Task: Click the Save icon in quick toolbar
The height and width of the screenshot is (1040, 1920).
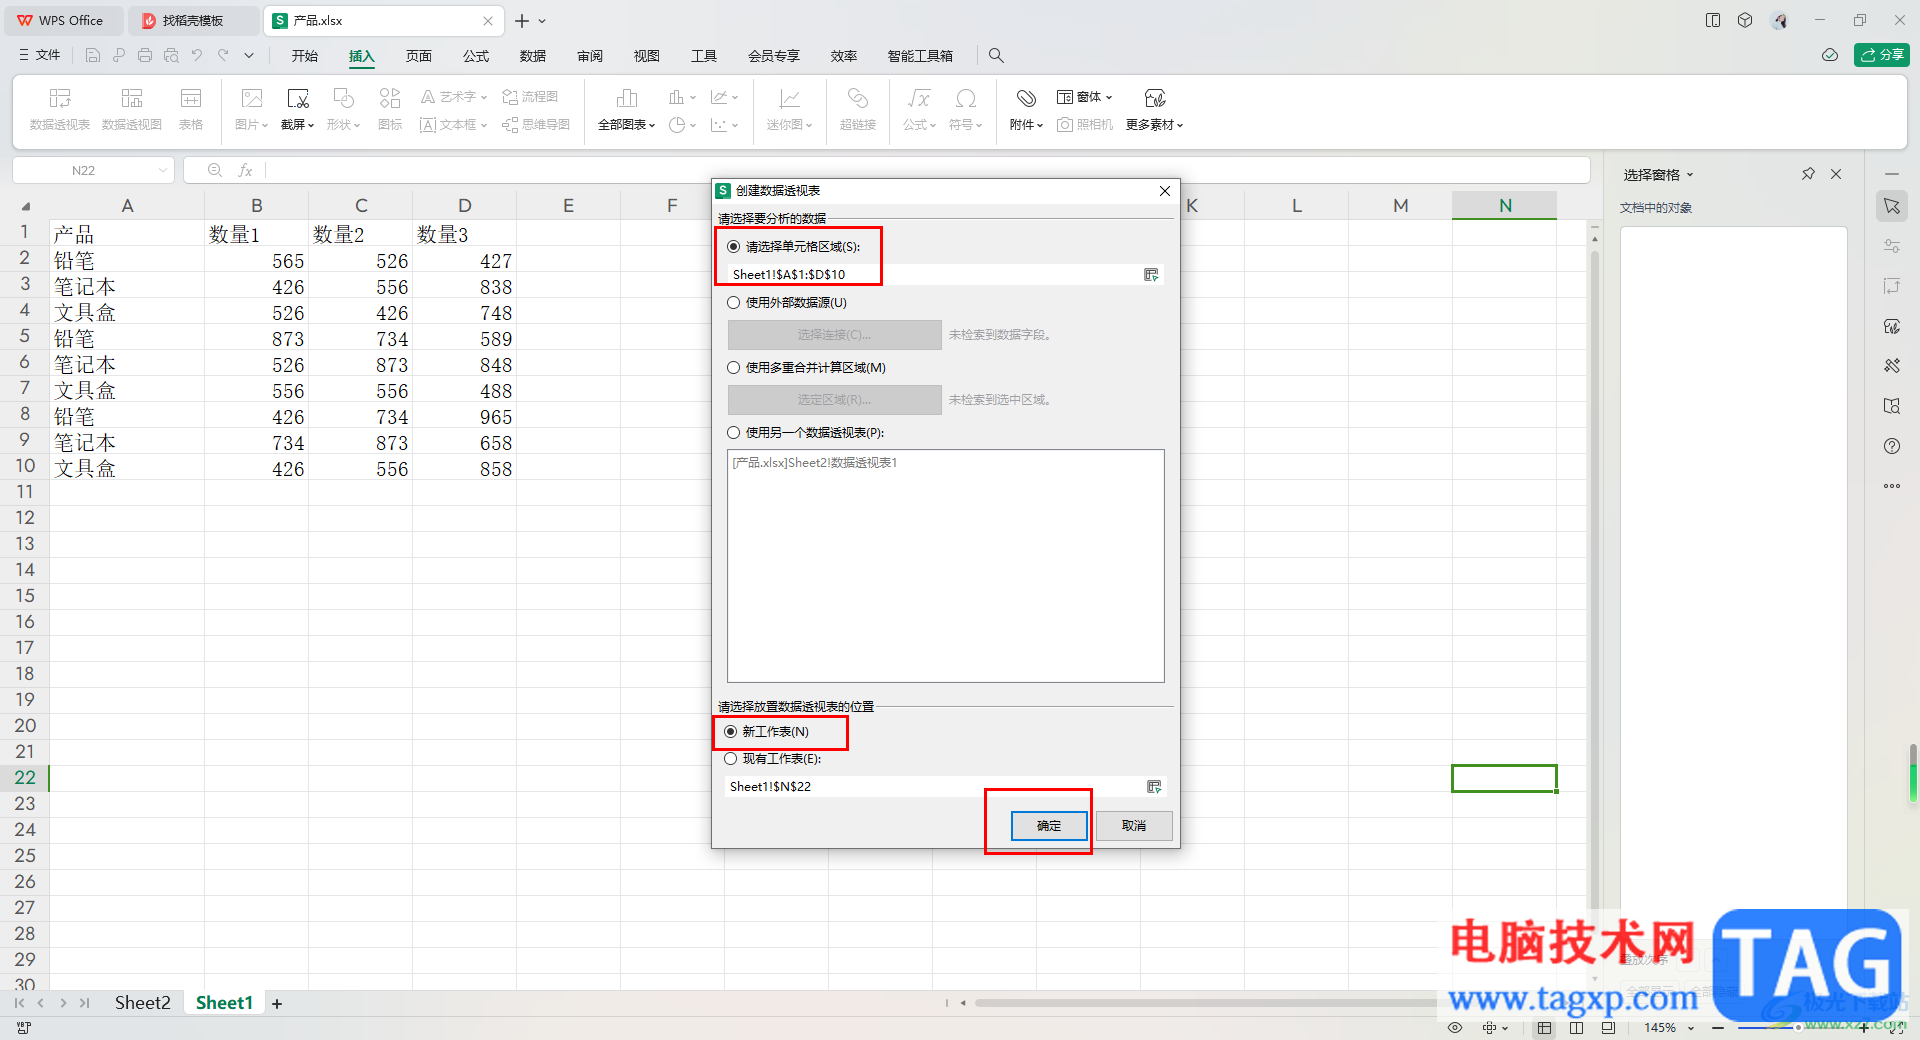Action: (x=93, y=55)
